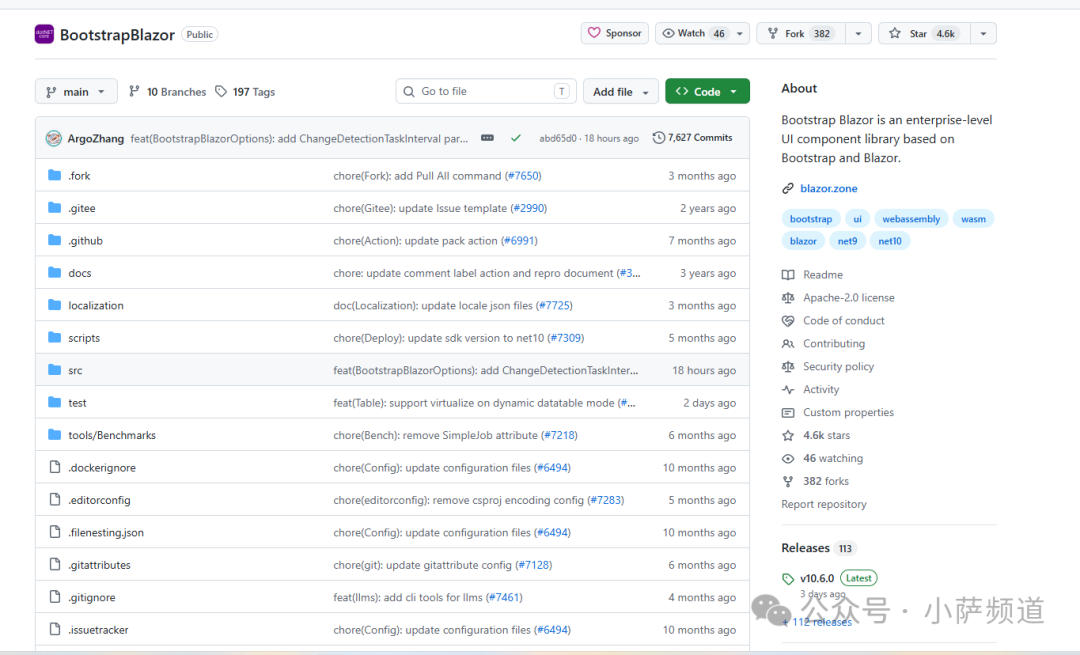Click the Watch eye button
The height and width of the screenshot is (655, 1080).
[694, 33]
